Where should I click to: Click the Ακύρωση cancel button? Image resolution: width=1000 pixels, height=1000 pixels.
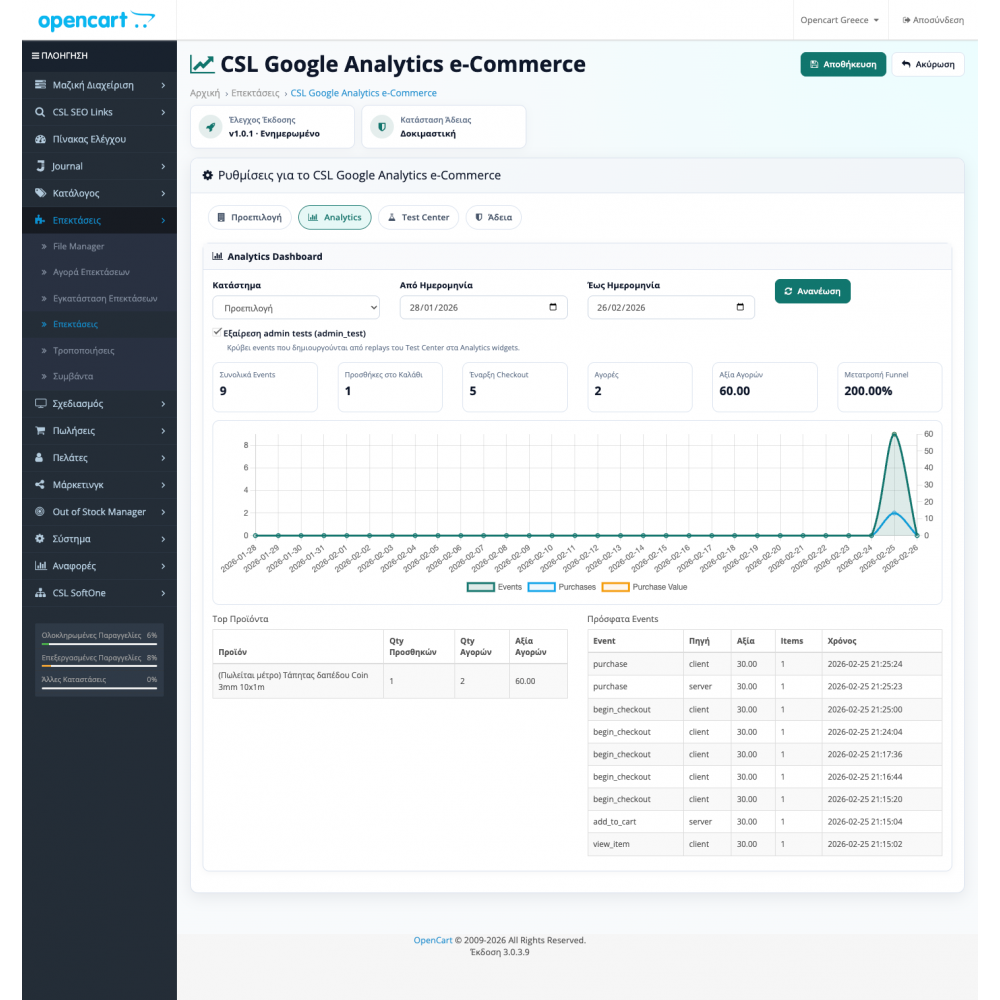coord(928,64)
